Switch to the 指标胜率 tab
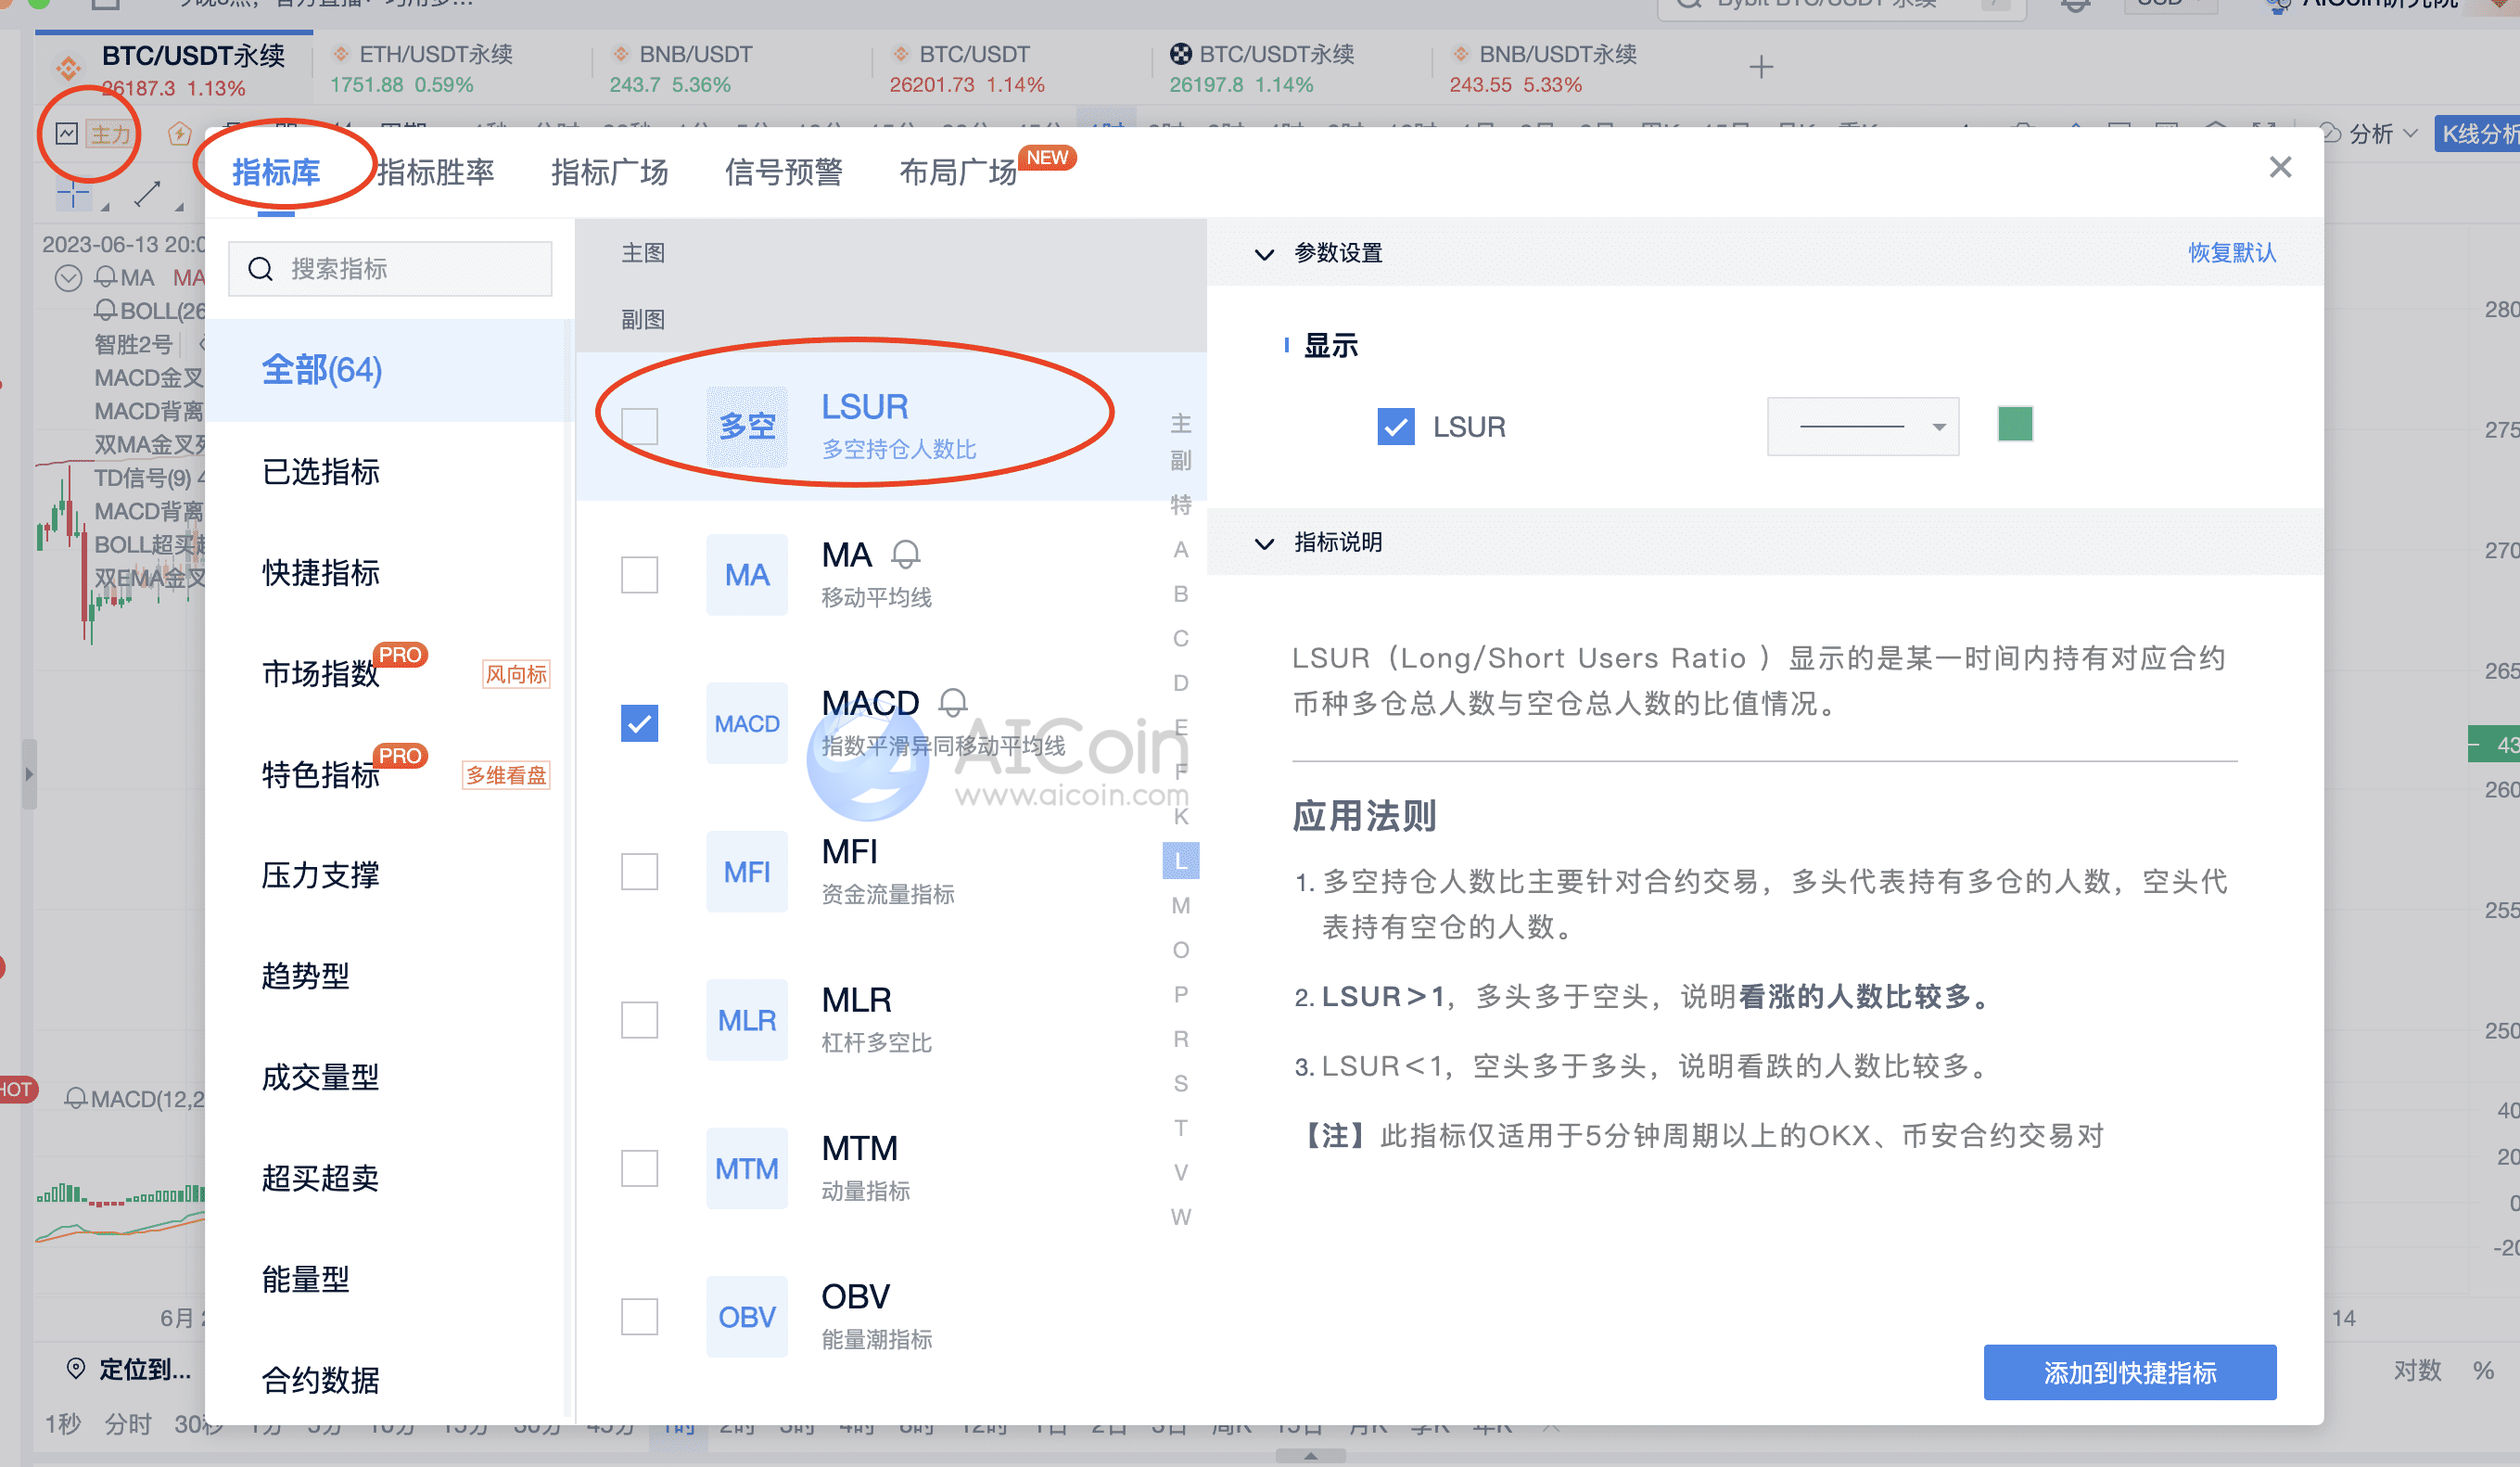This screenshot has width=2520, height=1467. [437, 172]
